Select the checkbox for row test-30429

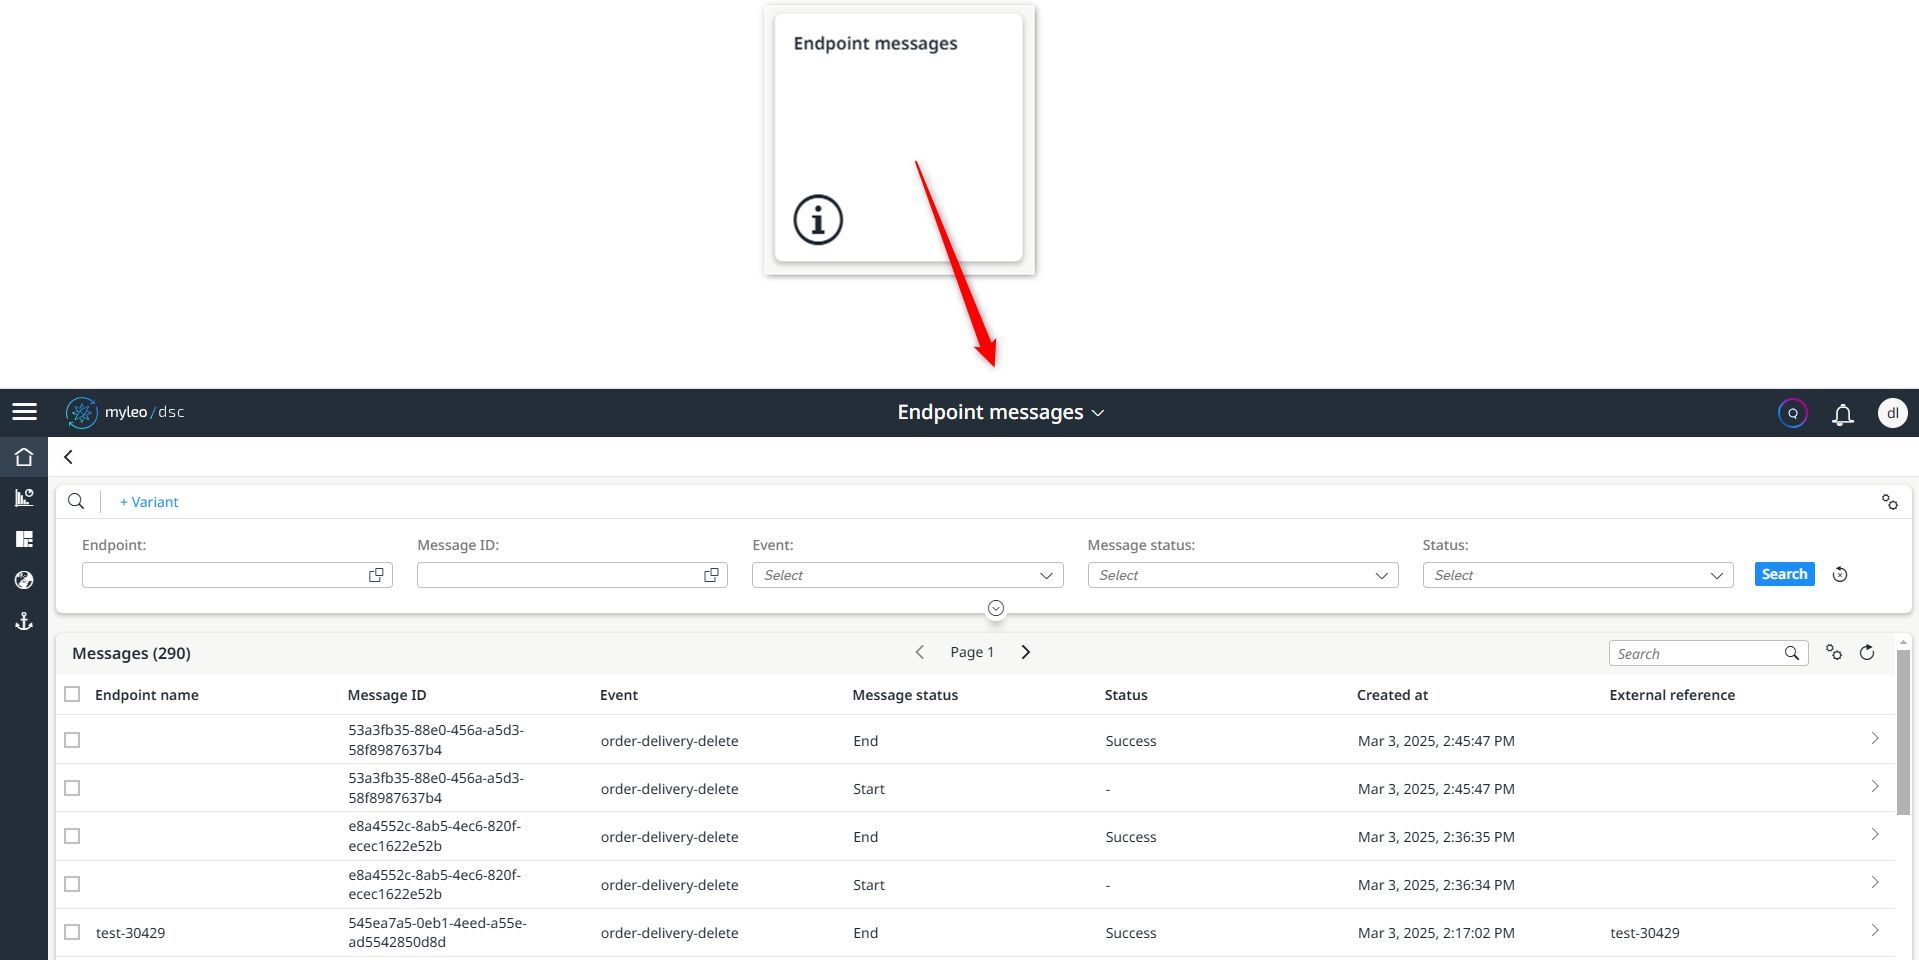(x=71, y=931)
